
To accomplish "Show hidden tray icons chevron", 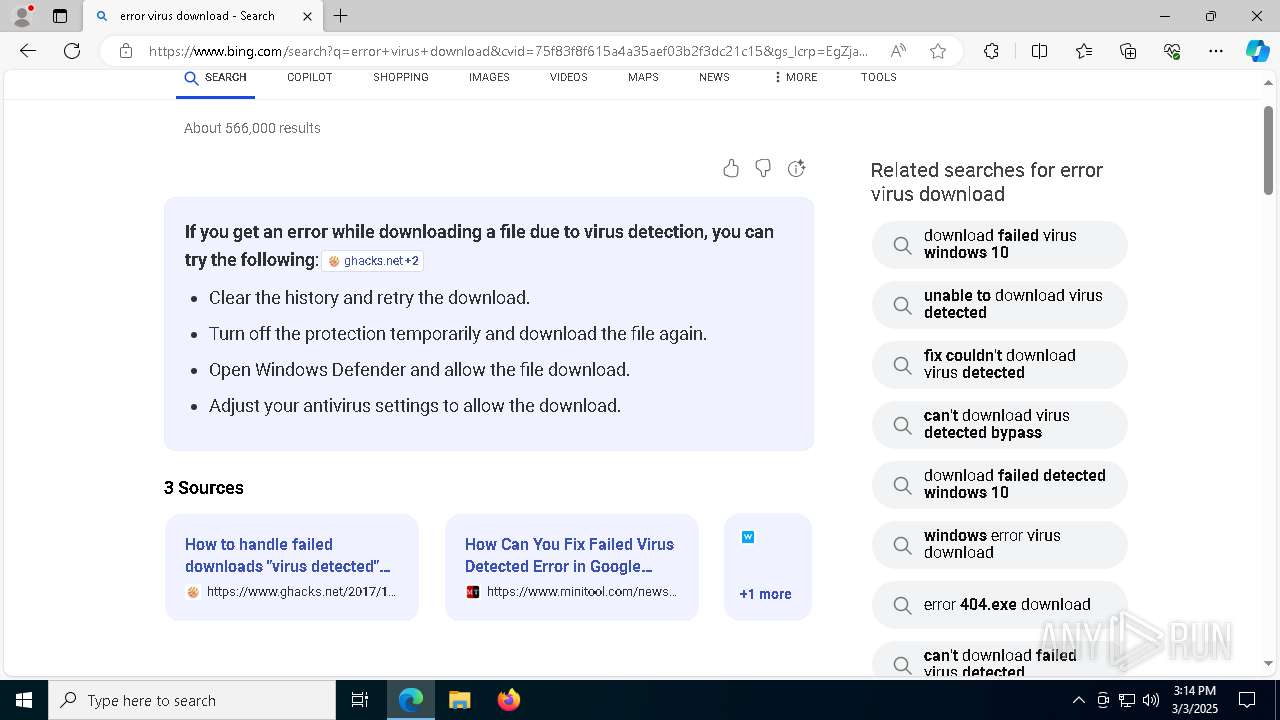I will (x=1078, y=700).
